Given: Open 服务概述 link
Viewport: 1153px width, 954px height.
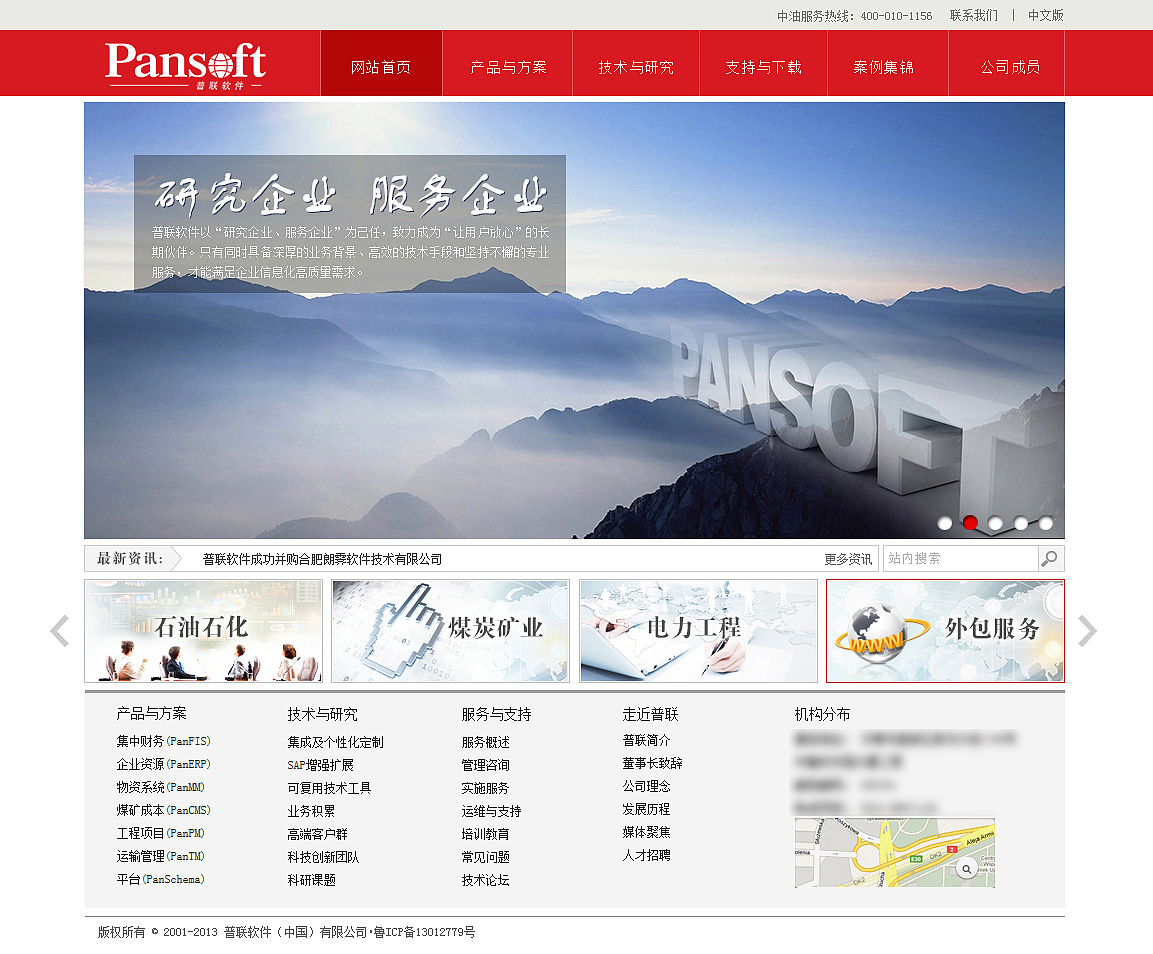Looking at the screenshot, I should pos(485,742).
